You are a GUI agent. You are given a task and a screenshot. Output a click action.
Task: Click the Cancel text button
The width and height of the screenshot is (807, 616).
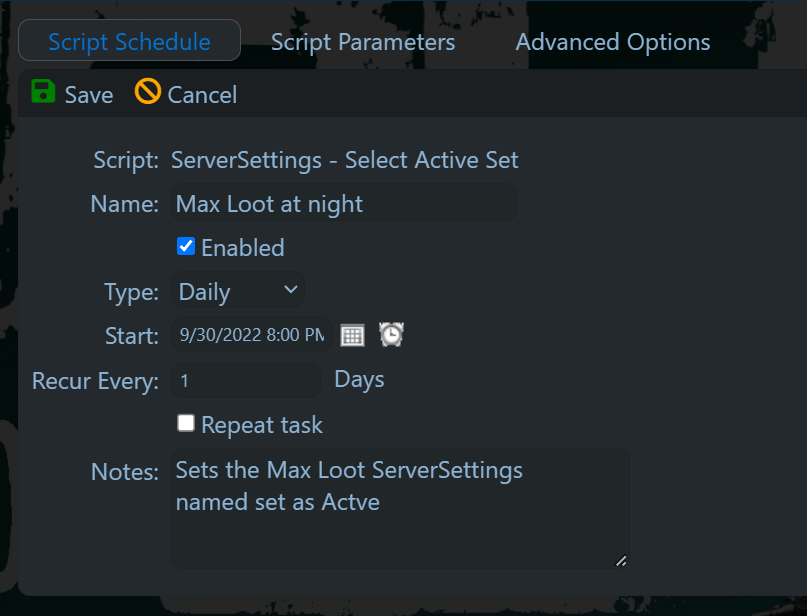[202, 95]
